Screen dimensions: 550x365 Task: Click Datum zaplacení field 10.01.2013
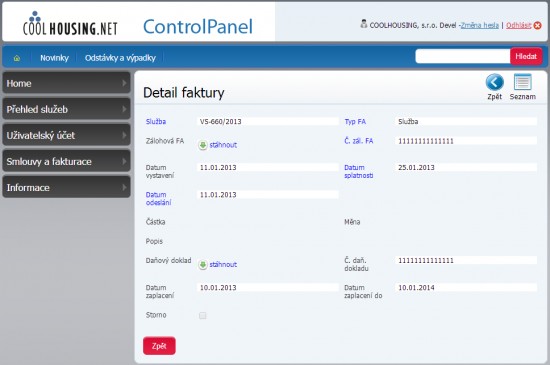(268, 288)
